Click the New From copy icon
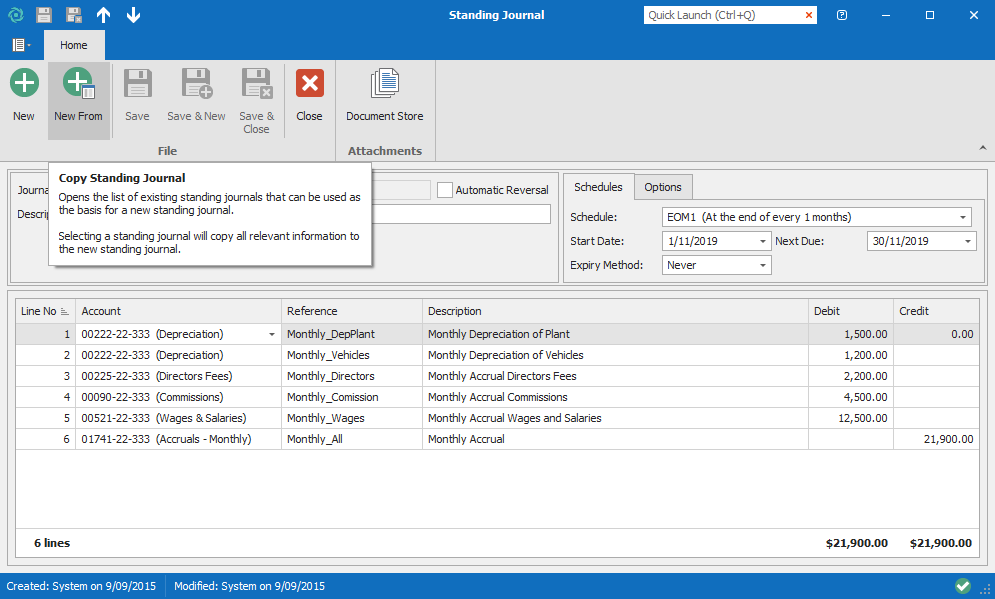This screenshot has height=599, width=995. (78, 84)
